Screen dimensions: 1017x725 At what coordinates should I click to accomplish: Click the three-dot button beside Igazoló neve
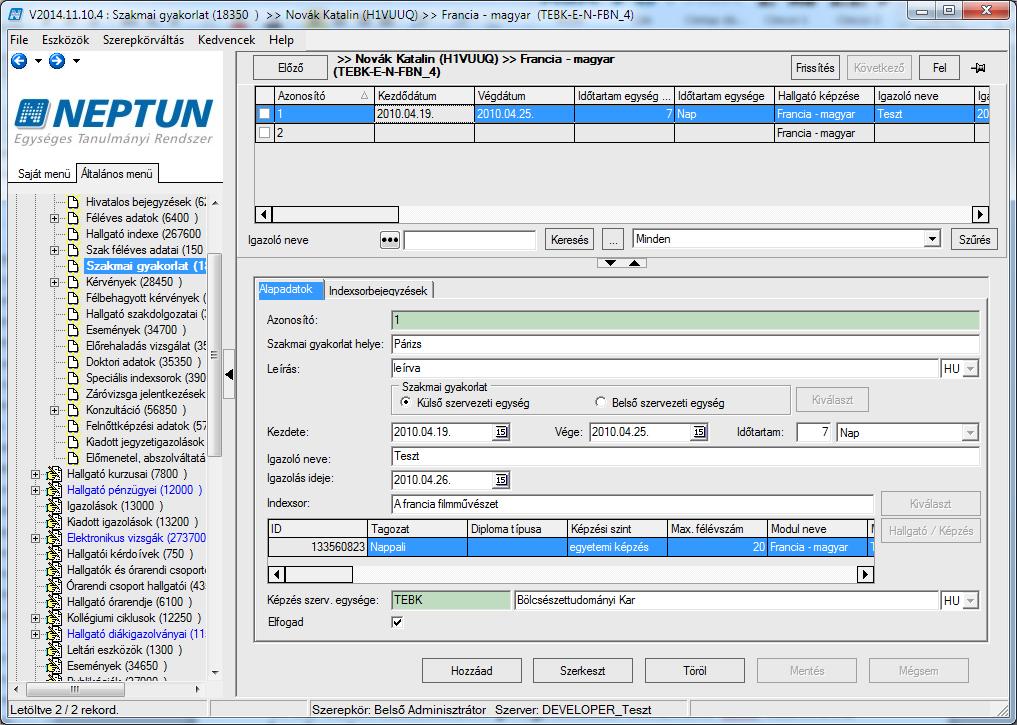(389, 240)
